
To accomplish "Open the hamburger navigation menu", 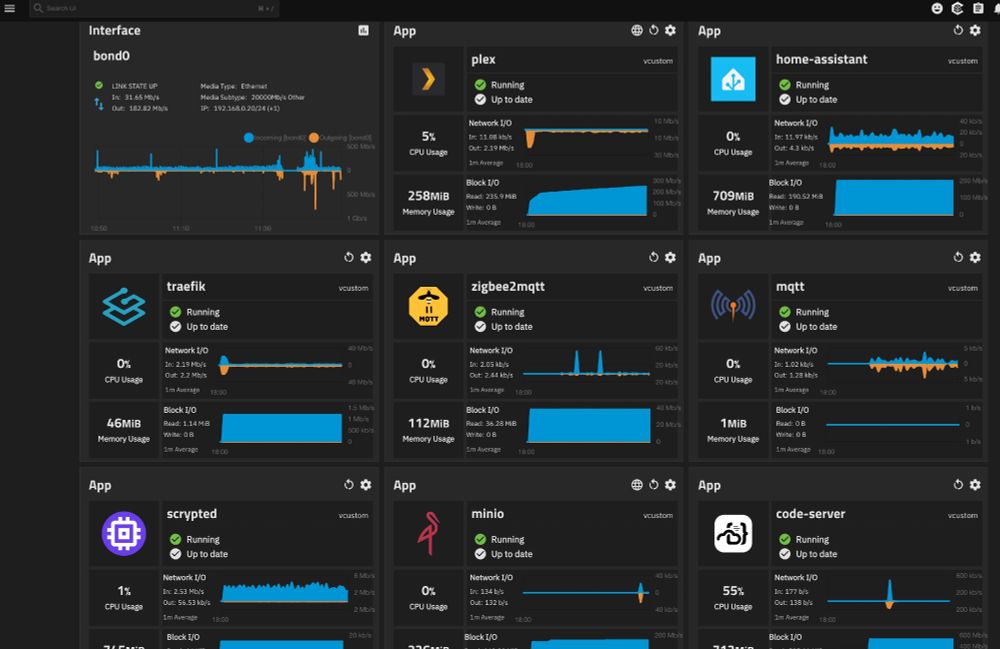I will [10, 8].
